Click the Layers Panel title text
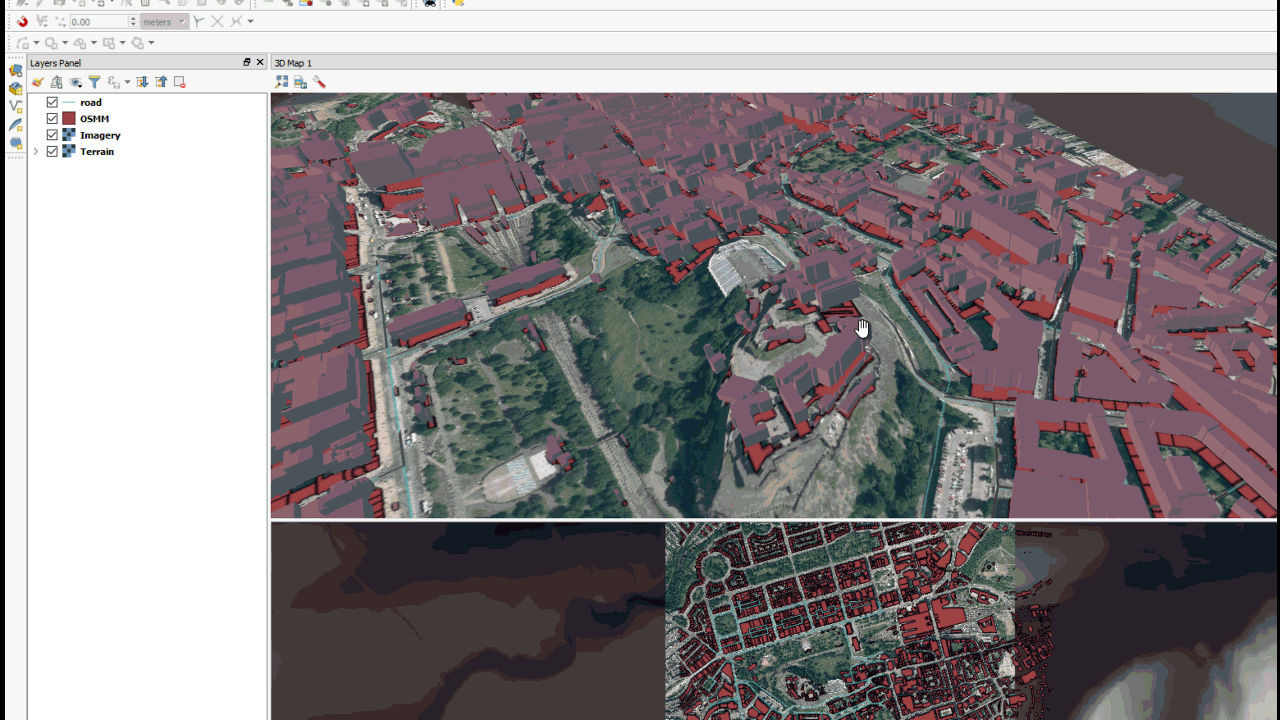 click(x=56, y=63)
